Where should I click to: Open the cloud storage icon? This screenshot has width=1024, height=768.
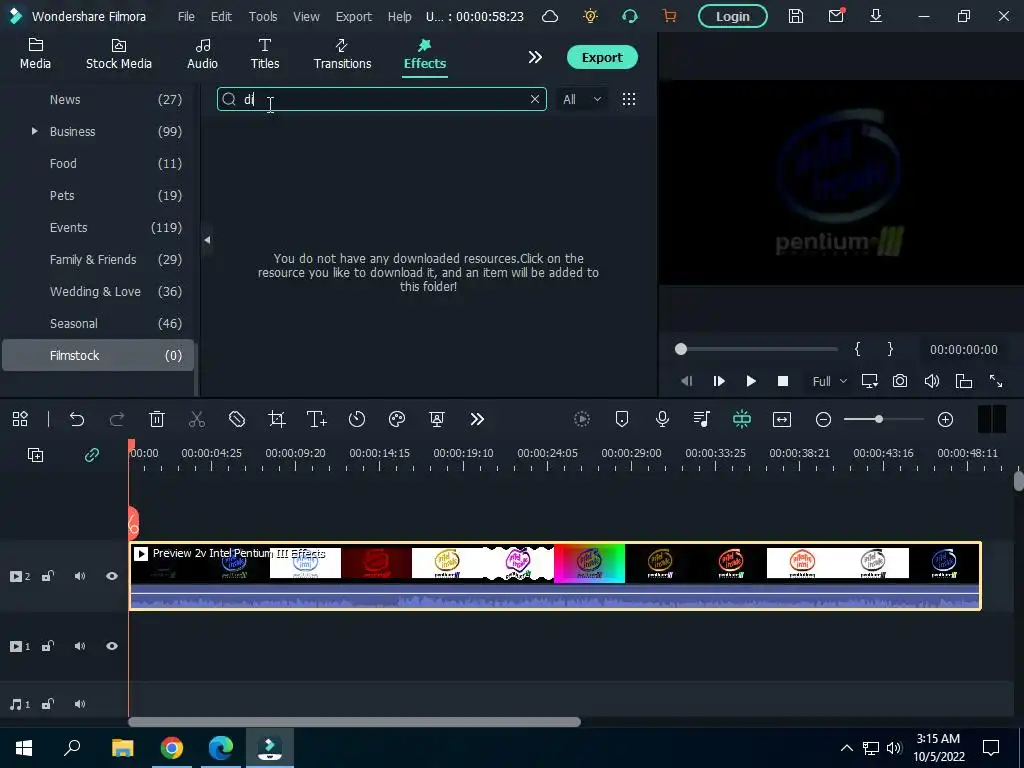point(550,16)
